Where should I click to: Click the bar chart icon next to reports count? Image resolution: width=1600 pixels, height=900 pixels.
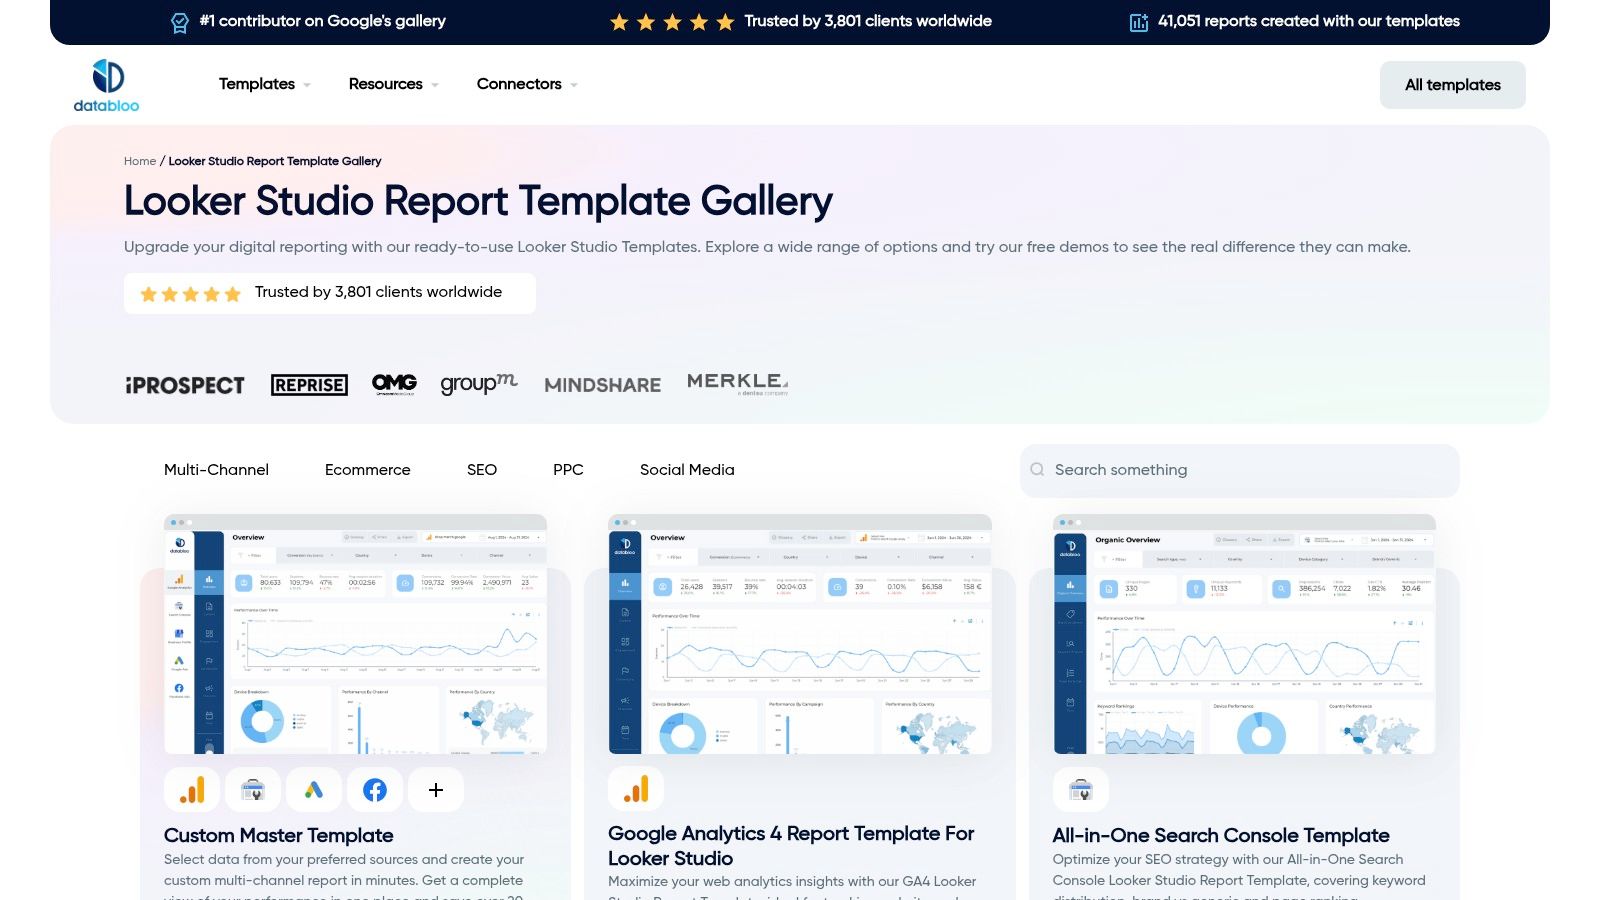point(1137,20)
